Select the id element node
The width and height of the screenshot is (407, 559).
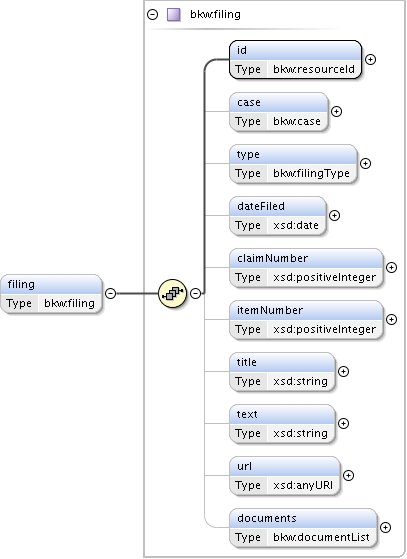(x=295, y=60)
